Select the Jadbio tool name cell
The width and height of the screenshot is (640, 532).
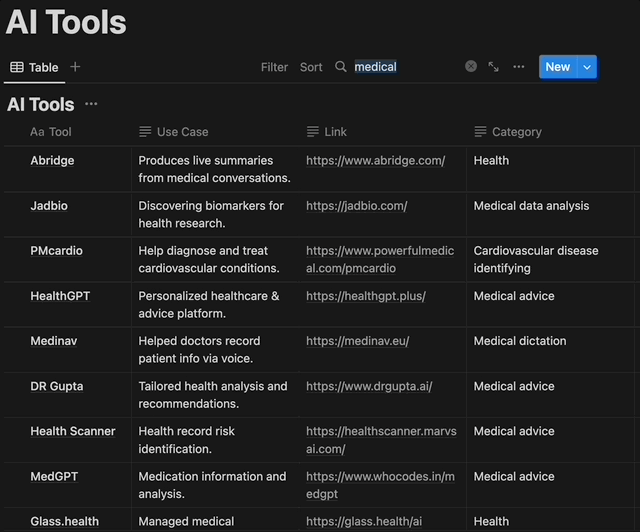[68, 214]
